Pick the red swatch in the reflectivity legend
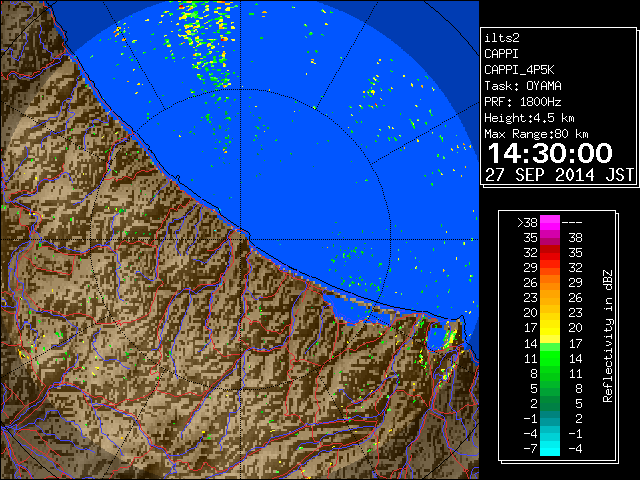Screen dimensions: 640x480 coord(550,253)
